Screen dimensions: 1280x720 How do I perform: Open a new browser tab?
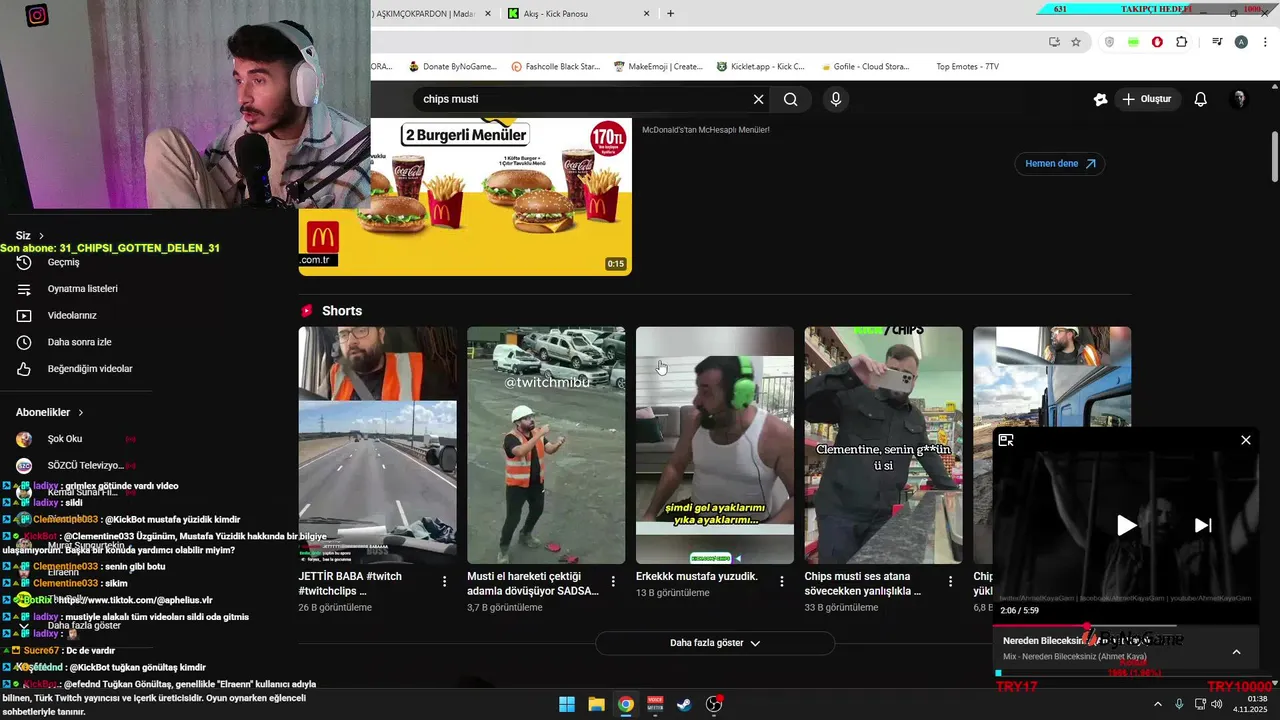(670, 13)
